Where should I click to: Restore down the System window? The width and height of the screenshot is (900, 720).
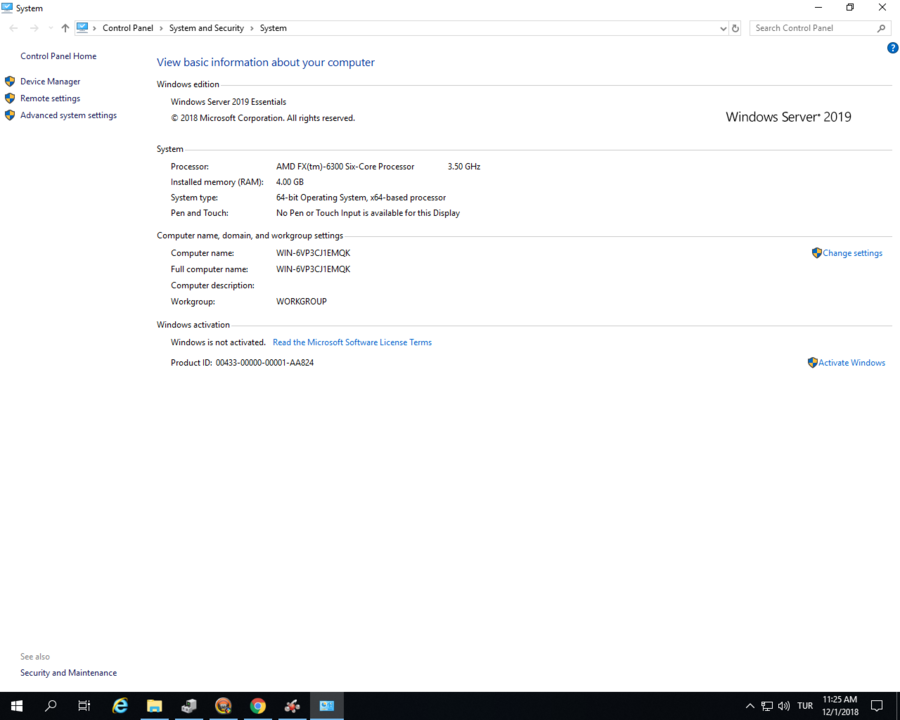pos(850,7)
